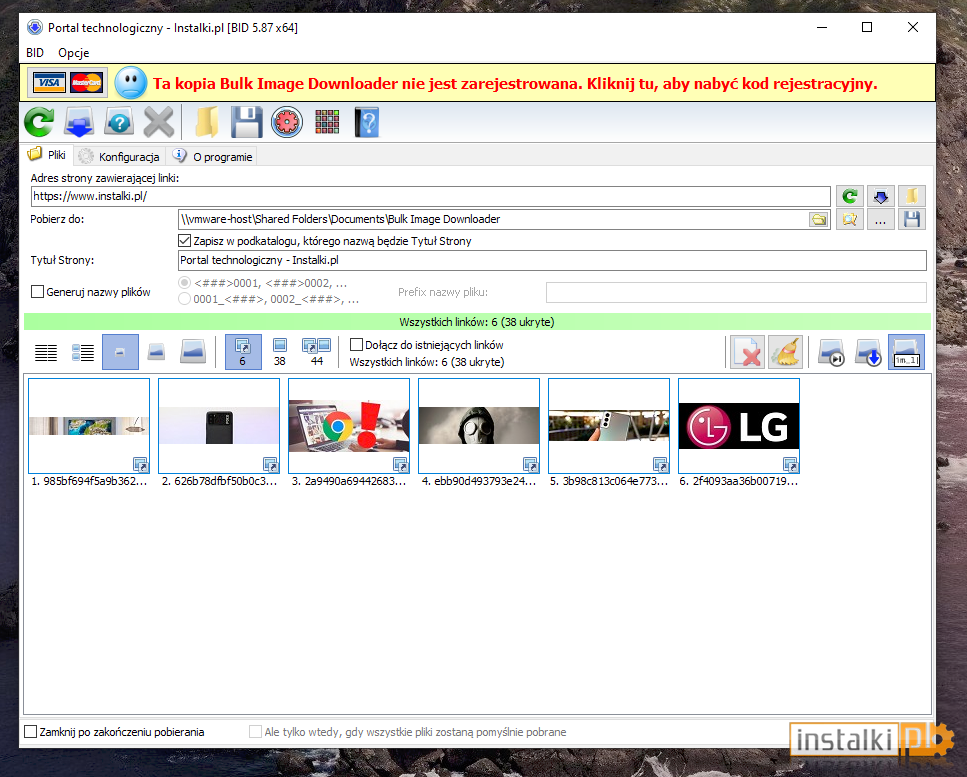
Task: Switch to detailed list view icon
Action: coord(83,352)
